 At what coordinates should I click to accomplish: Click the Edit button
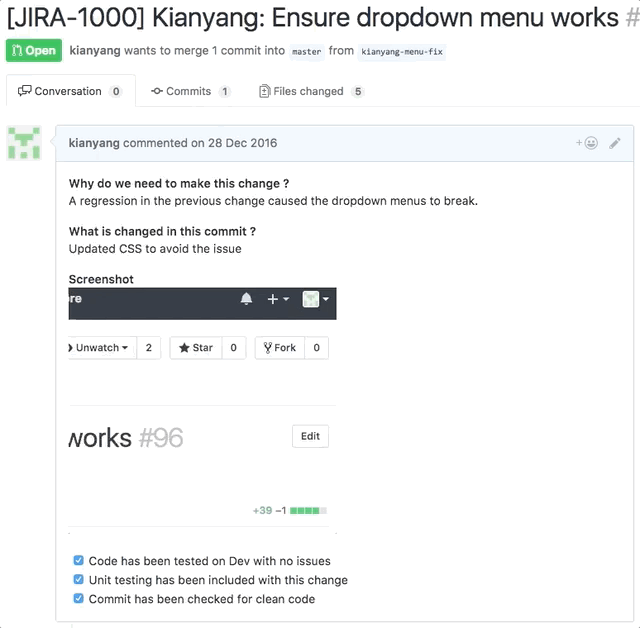310,436
